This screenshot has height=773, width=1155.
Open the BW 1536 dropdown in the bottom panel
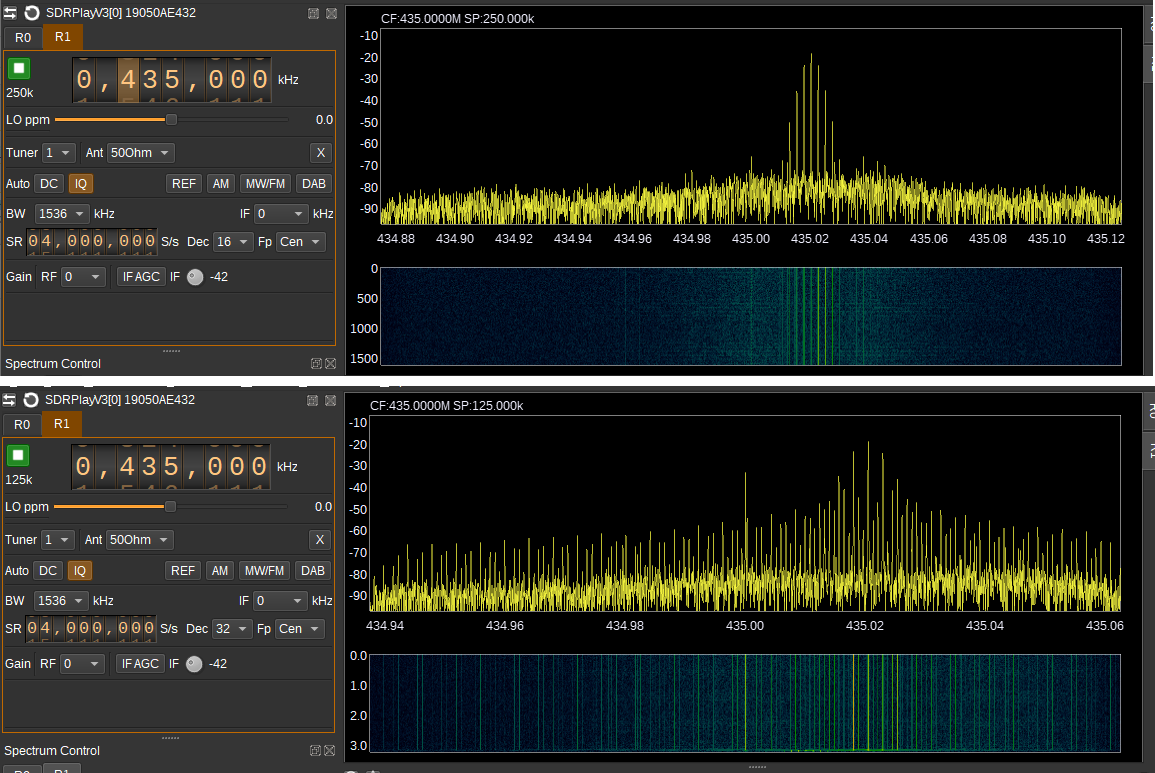point(61,601)
